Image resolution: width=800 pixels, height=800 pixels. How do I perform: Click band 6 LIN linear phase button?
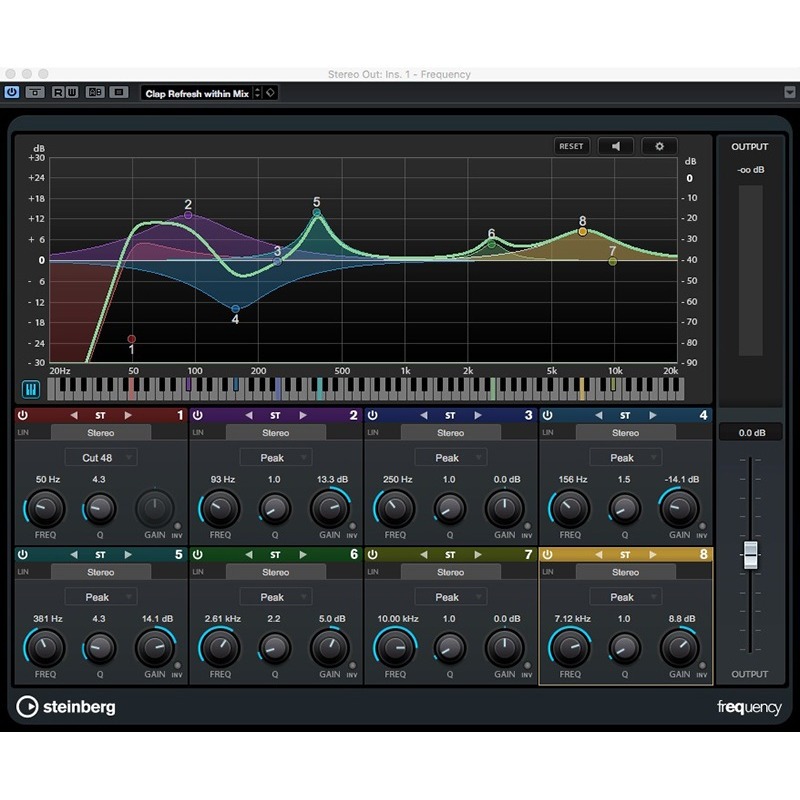198,572
